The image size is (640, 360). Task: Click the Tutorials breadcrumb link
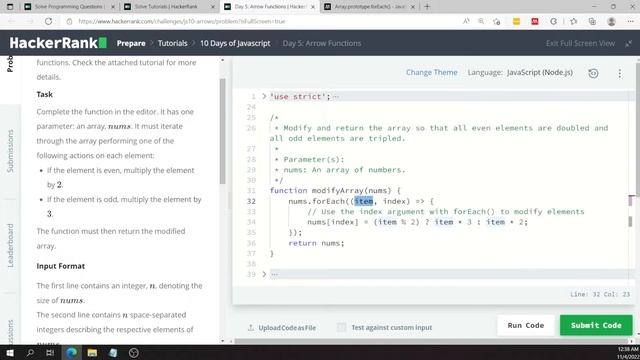coord(173,43)
